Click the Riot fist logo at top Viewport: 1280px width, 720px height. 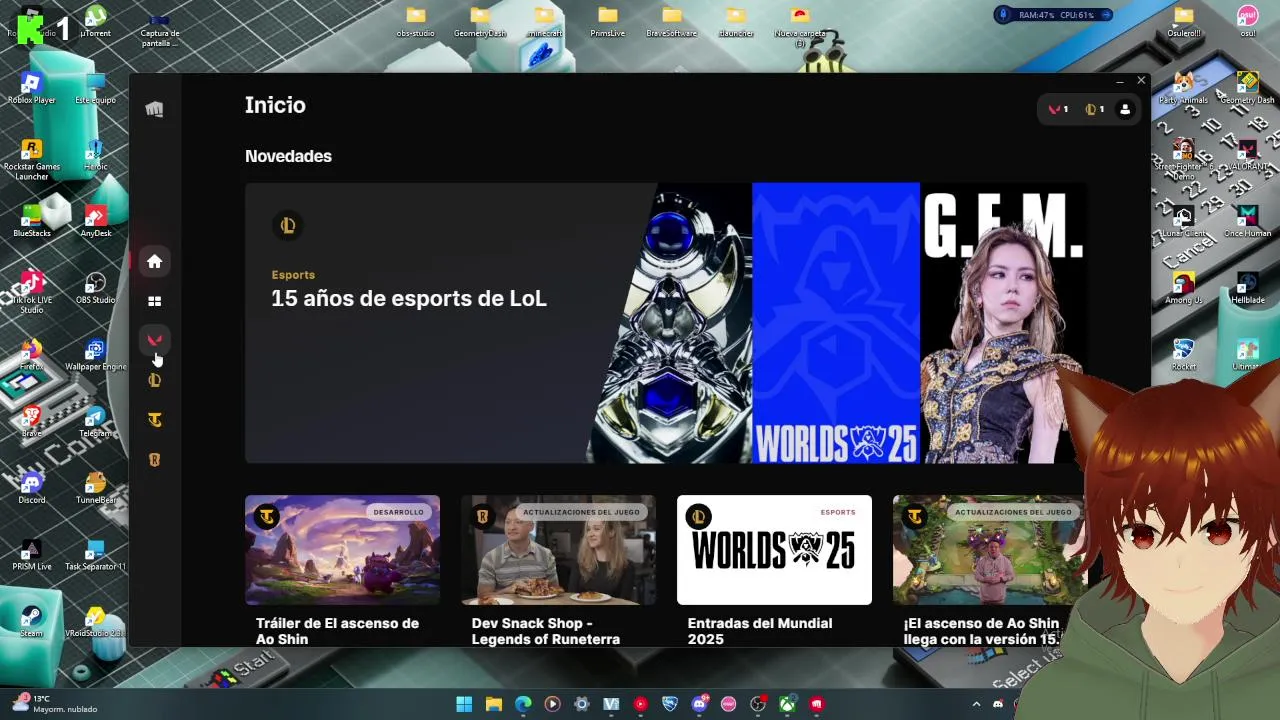click(x=154, y=109)
